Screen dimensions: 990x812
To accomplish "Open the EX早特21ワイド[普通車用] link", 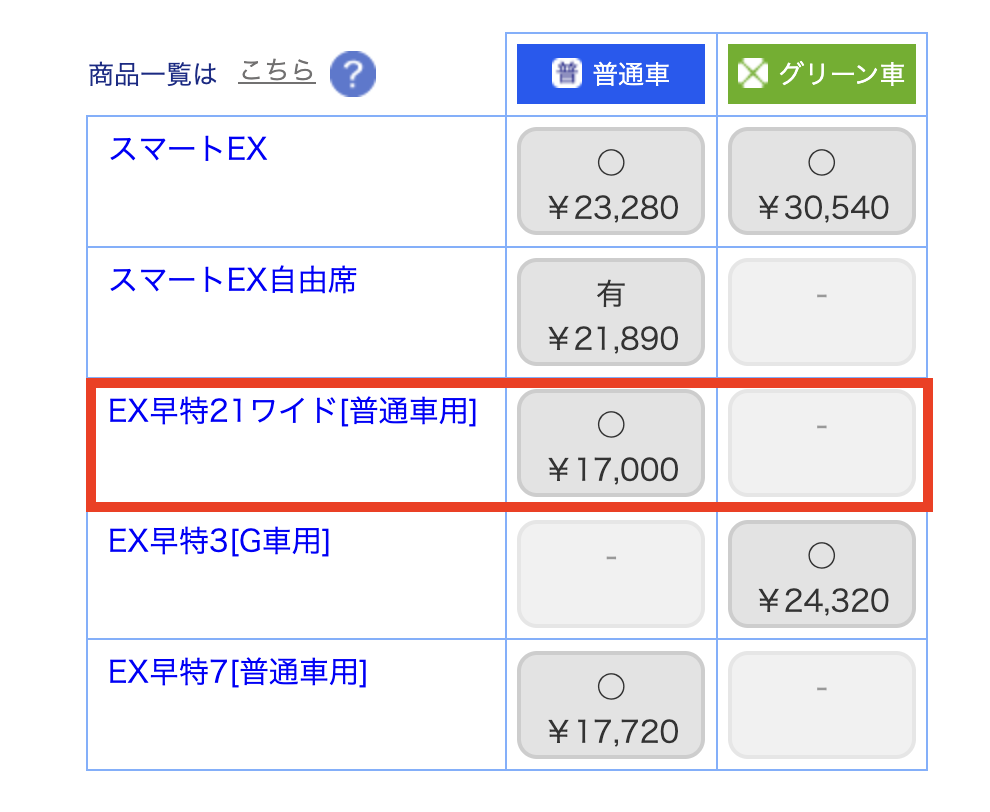I will tap(292, 411).
